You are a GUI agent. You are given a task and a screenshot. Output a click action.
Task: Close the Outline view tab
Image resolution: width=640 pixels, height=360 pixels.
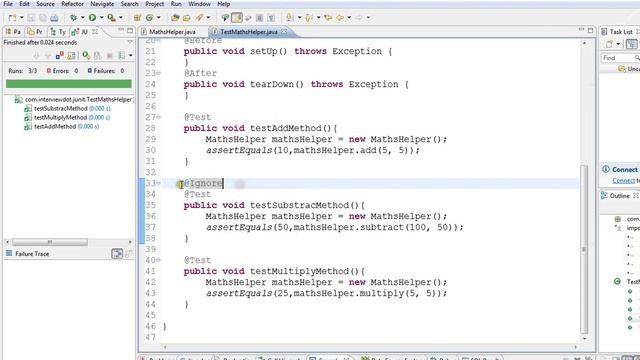coord(636,196)
